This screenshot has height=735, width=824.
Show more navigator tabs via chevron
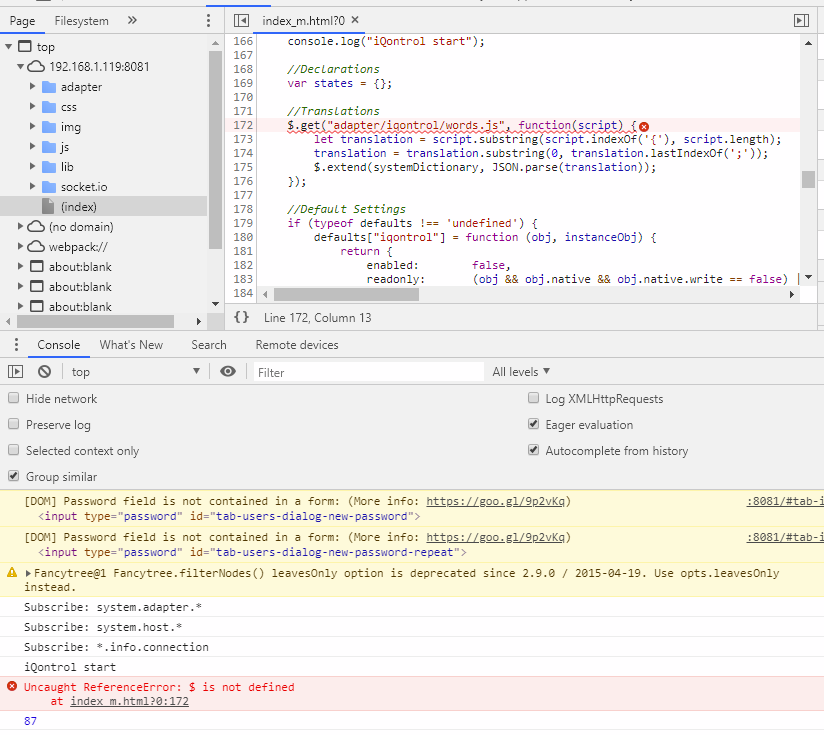pyautogui.click(x=133, y=20)
